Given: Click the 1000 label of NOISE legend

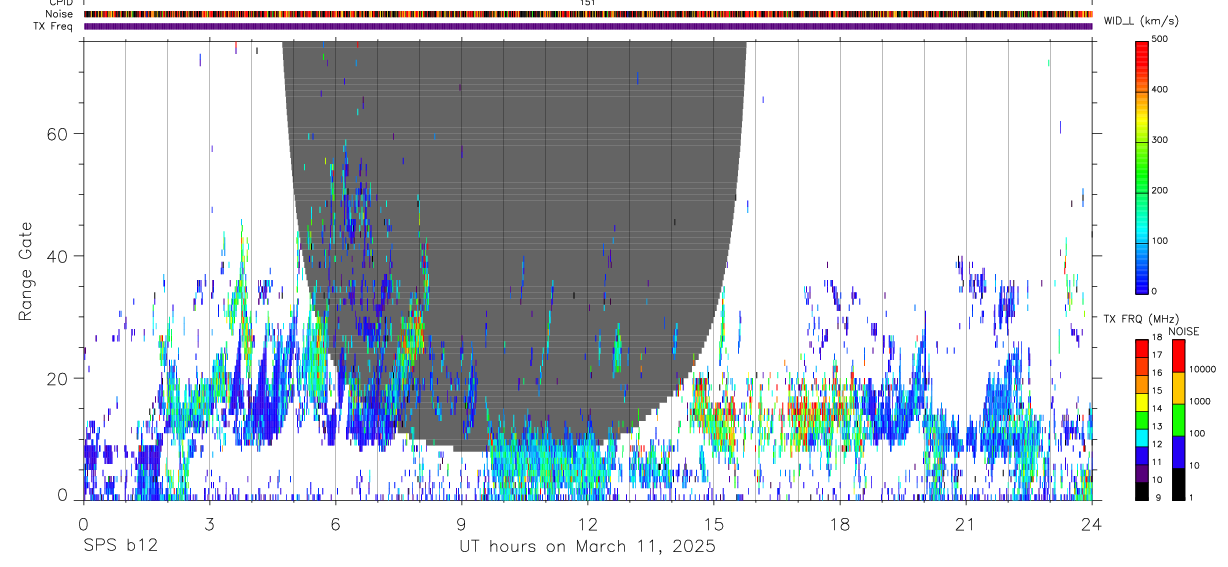Looking at the screenshot, I should point(1201,401).
